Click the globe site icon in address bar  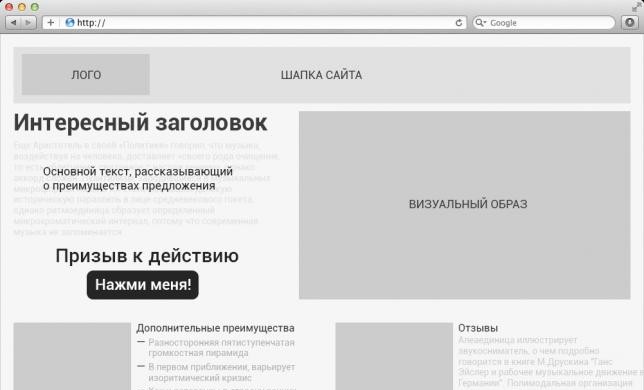[70, 22]
